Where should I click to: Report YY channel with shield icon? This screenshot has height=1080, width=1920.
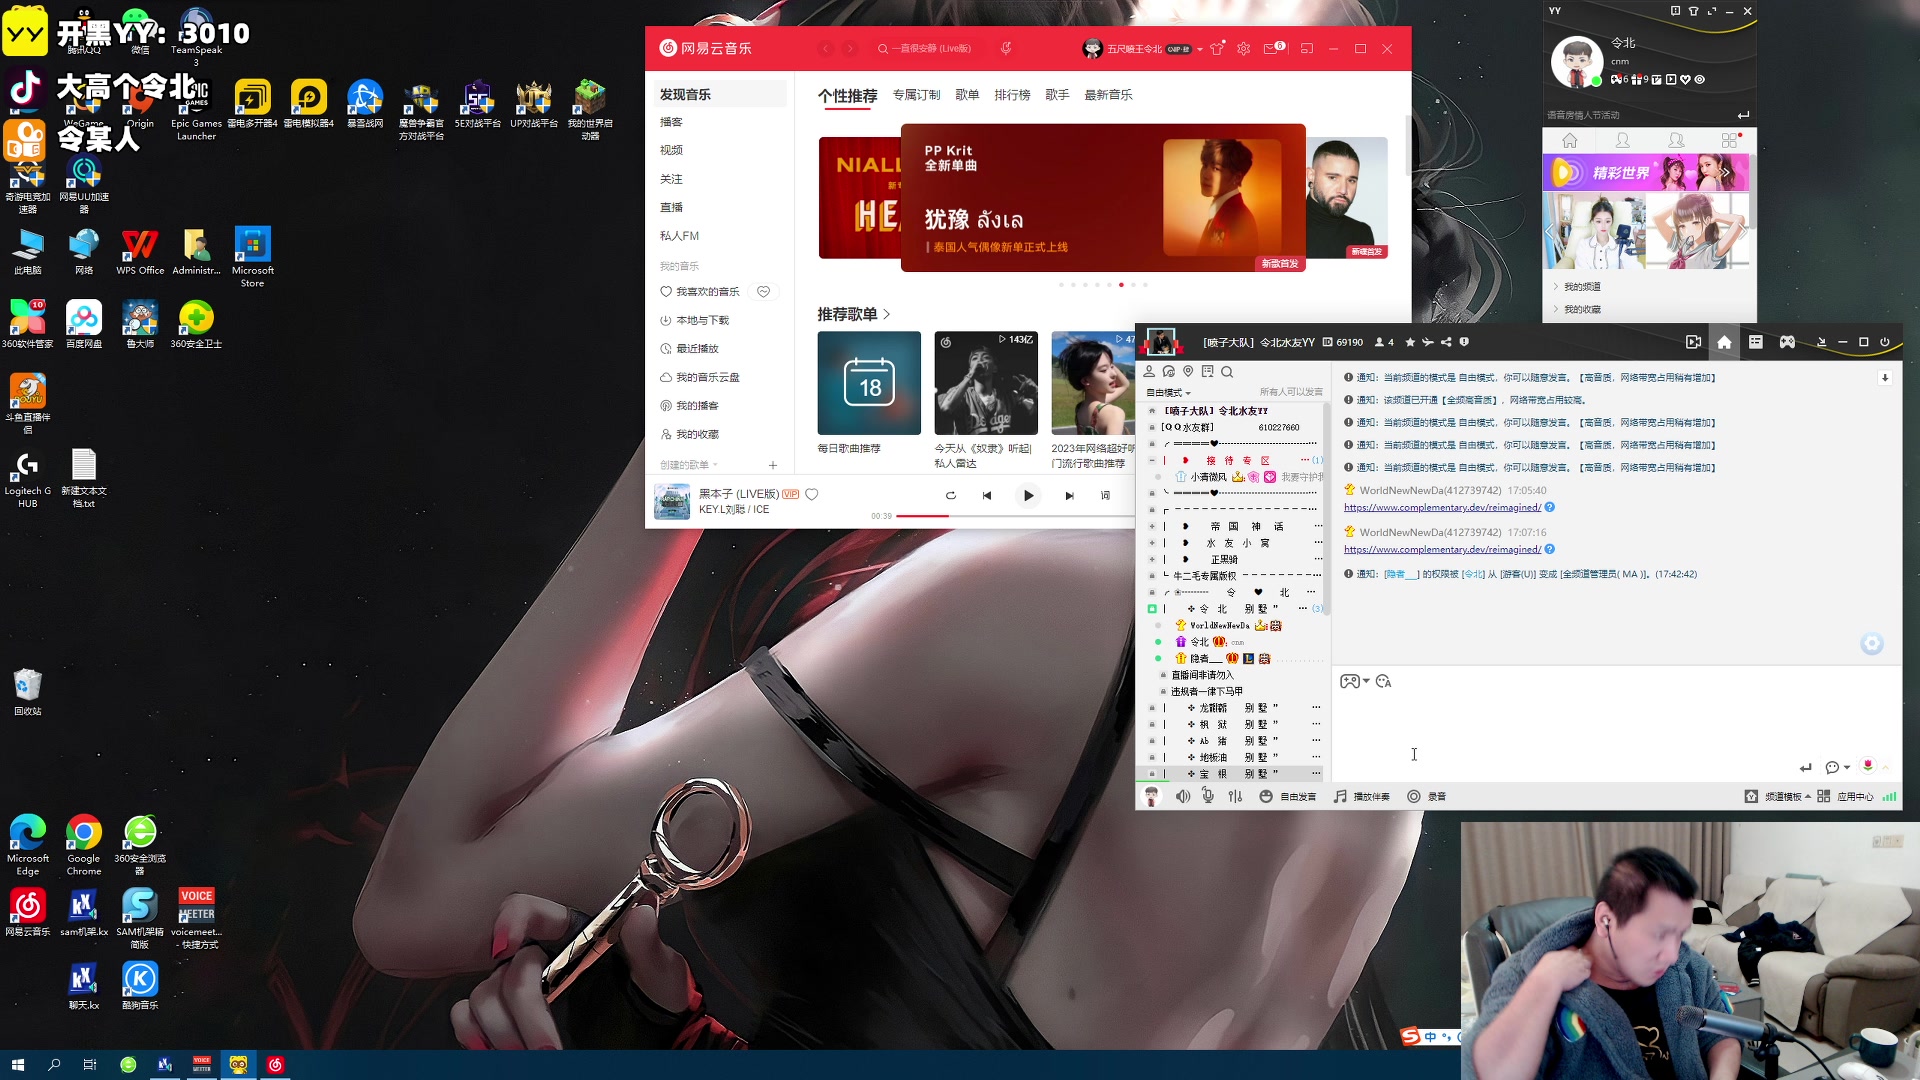click(x=1464, y=342)
